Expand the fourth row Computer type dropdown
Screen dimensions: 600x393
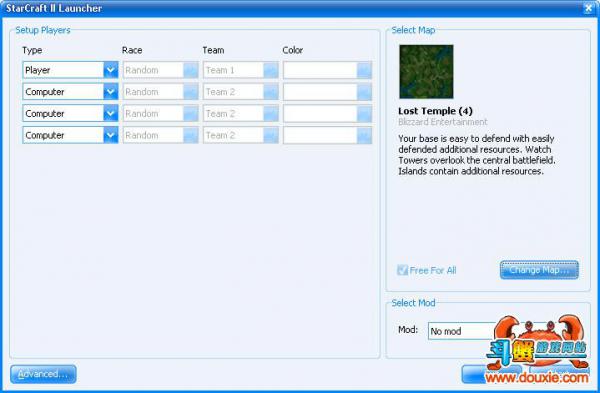pos(70,135)
